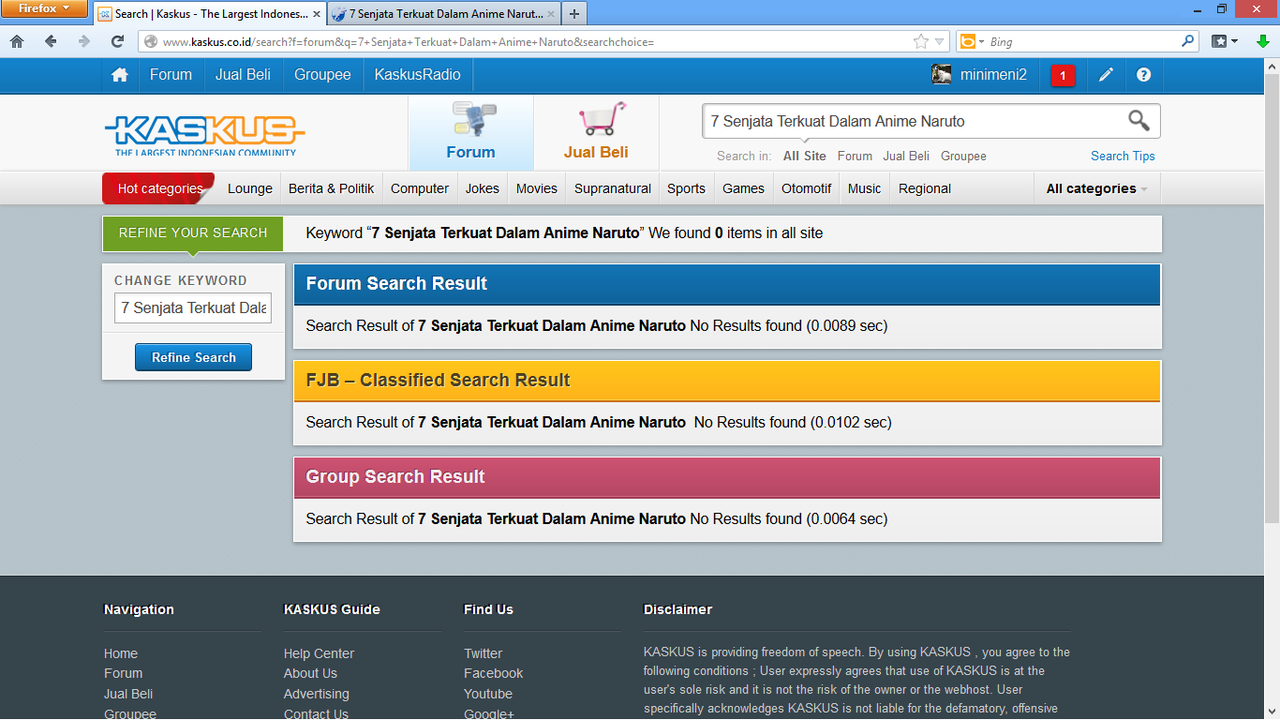Reload the page with the refresh icon
The width and height of the screenshot is (1280, 720).
[x=118, y=42]
